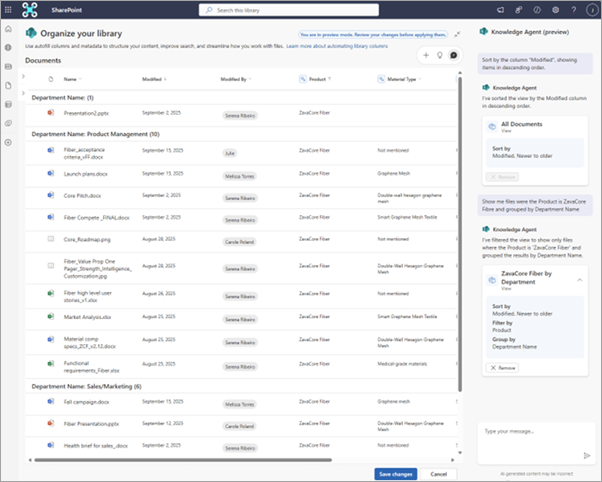Click the preview mode notice banner
The width and height of the screenshot is (602, 482).
pyautogui.click(x=373, y=35)
